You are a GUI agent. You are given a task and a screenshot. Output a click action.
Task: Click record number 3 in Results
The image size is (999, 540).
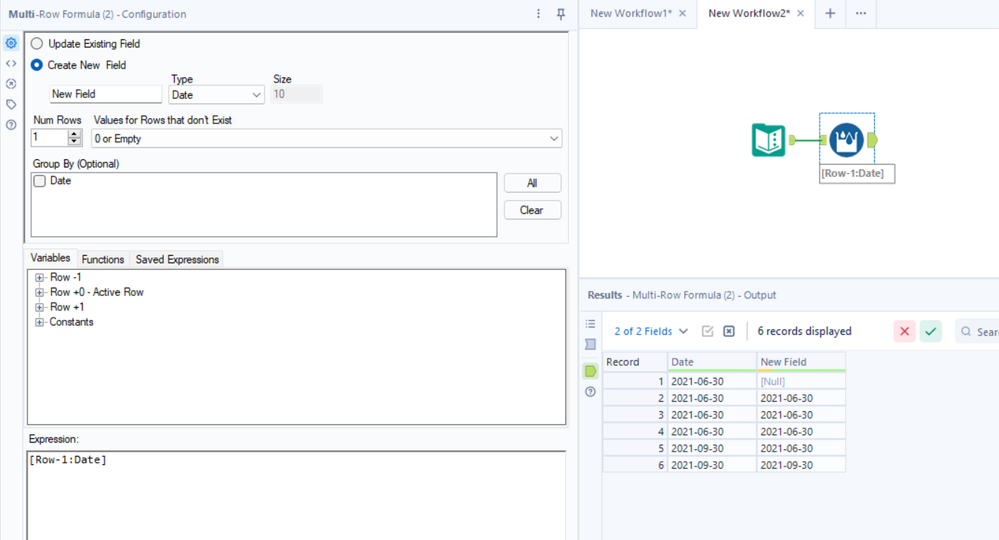coord(635,415)
